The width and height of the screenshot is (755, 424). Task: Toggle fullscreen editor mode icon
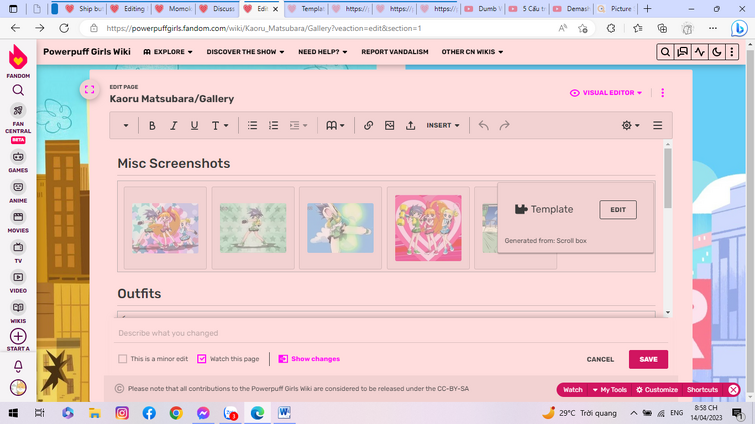click(90, 90)
